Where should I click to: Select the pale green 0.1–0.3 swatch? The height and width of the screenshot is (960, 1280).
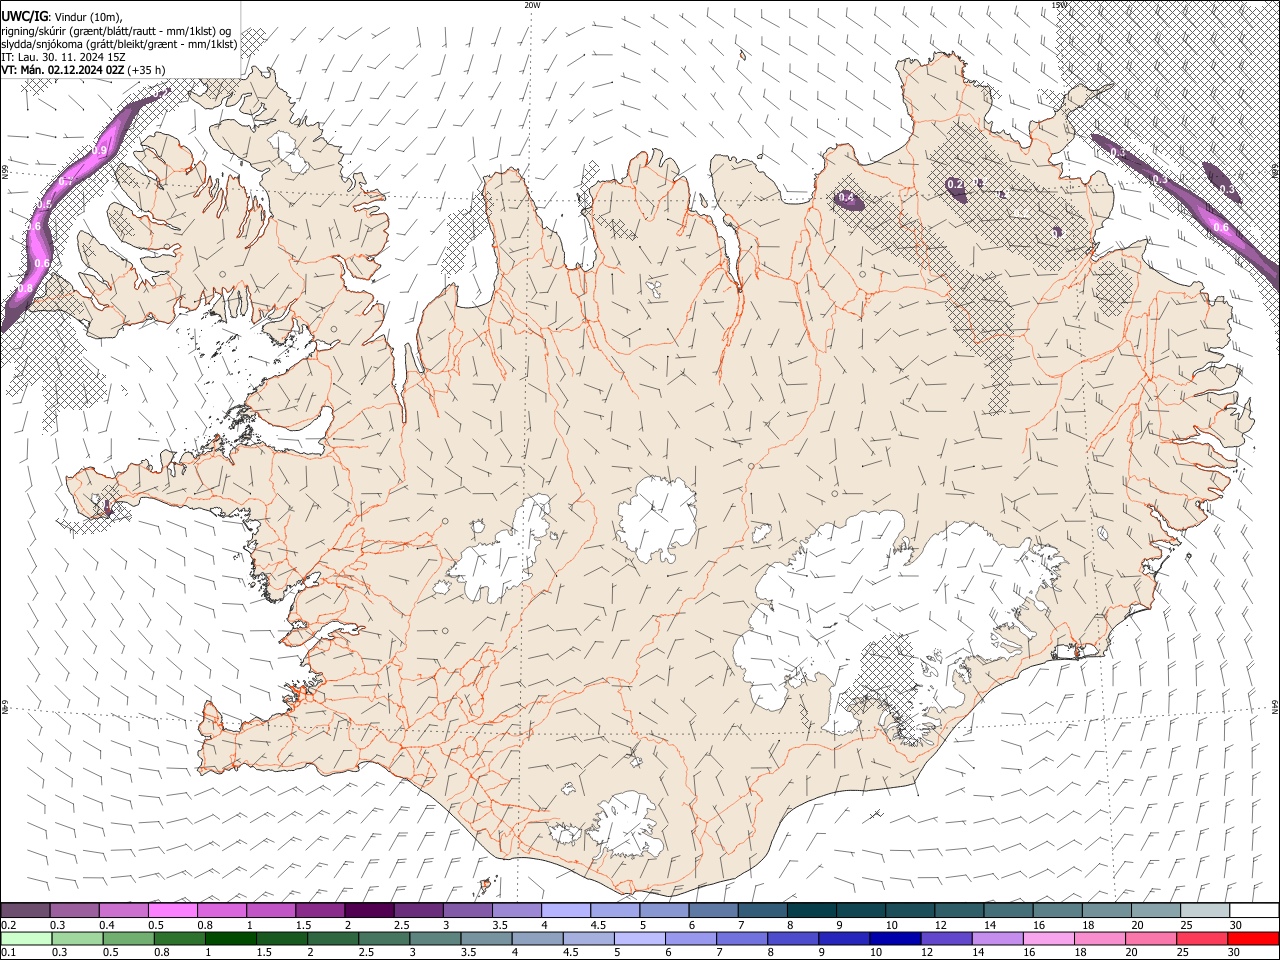[x=26, y=939]
